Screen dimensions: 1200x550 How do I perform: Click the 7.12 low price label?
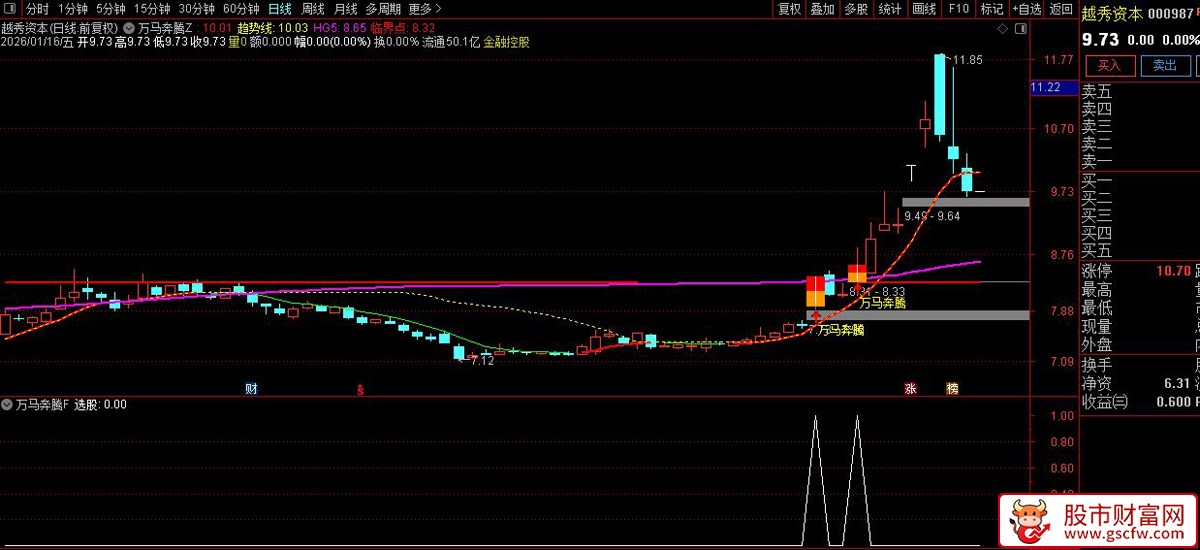pyautogui.click(x=482, y=361)
